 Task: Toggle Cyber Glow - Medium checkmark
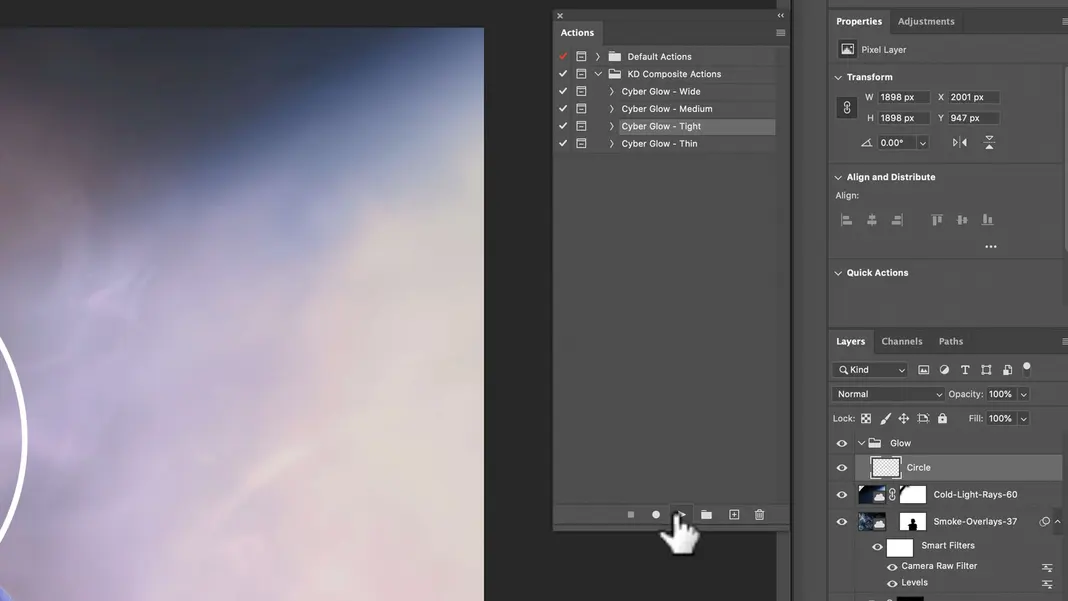click(x=563, y=108)
